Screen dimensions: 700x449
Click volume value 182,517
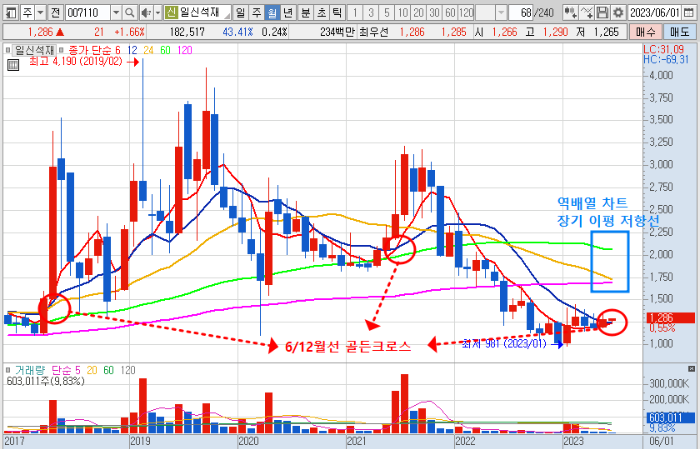click(187, 32)
